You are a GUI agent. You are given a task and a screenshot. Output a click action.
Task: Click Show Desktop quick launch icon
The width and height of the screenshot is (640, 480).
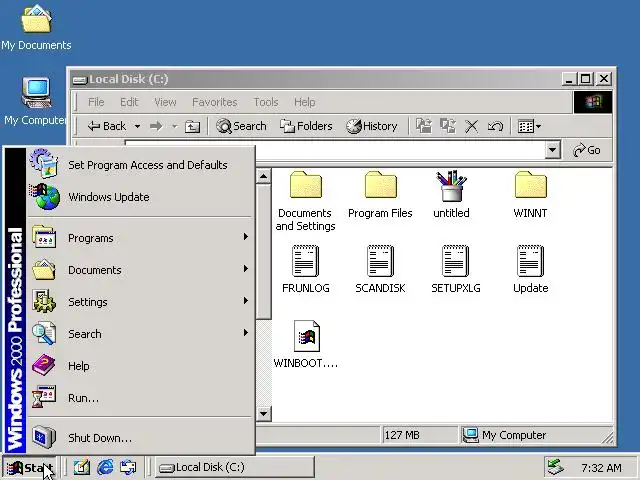coord(82,467)
